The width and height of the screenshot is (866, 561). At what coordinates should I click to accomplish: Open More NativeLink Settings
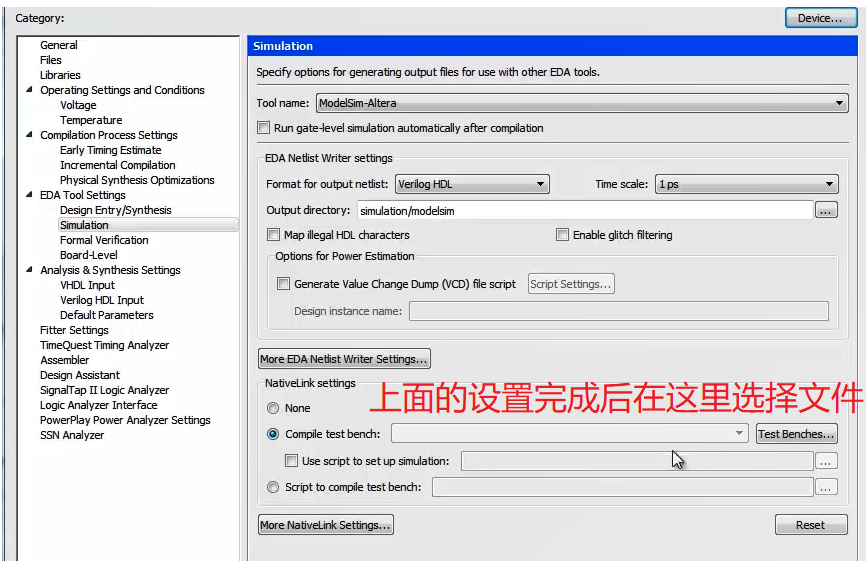pyautogui.click(x=326, y=525)
